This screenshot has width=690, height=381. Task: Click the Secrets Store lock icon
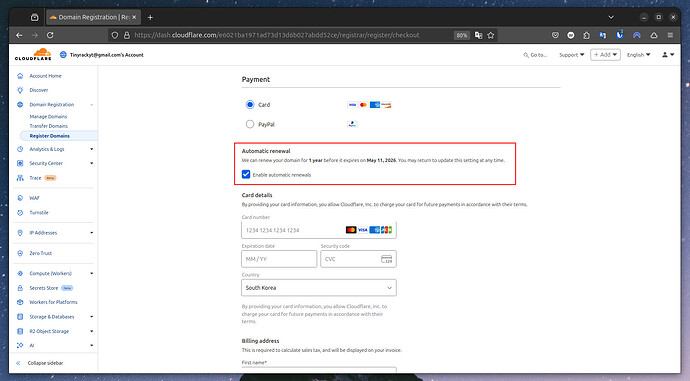(x=20, y=288)
